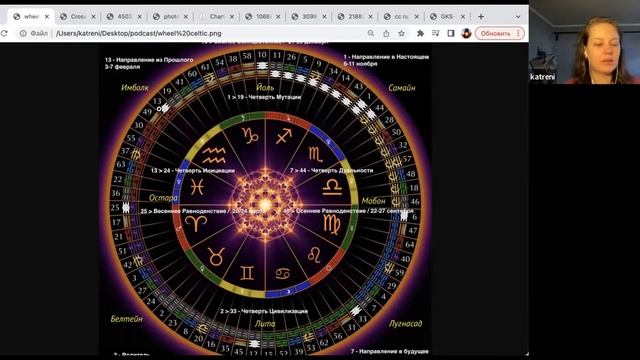This screenshot has height=360, width=640.
Task: Open the Extensions puzzle icon
Action: [420, 33]
